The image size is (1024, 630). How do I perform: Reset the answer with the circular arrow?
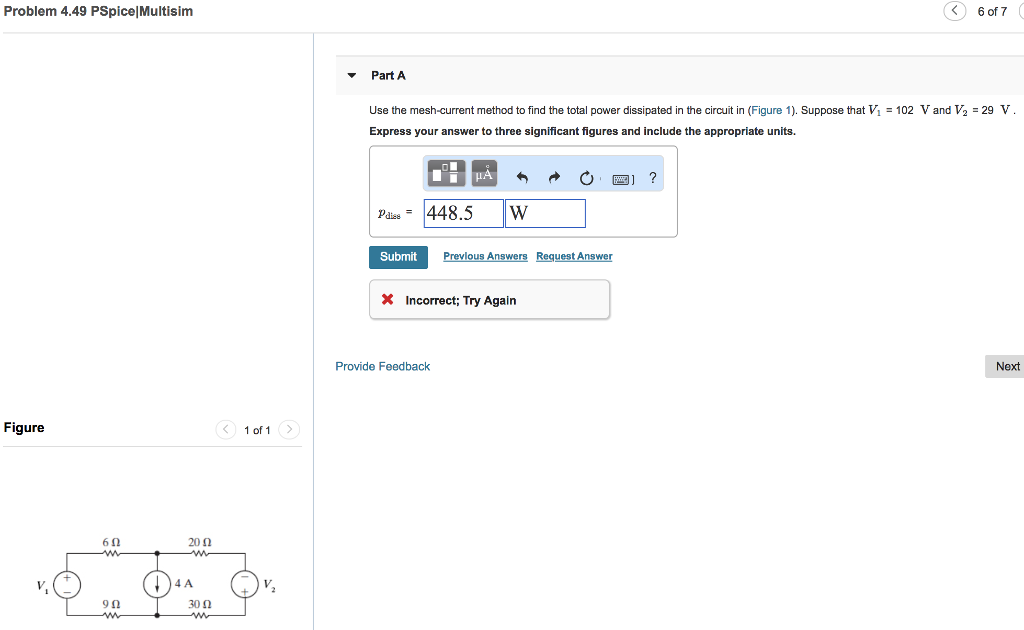(x=586, y=178)
